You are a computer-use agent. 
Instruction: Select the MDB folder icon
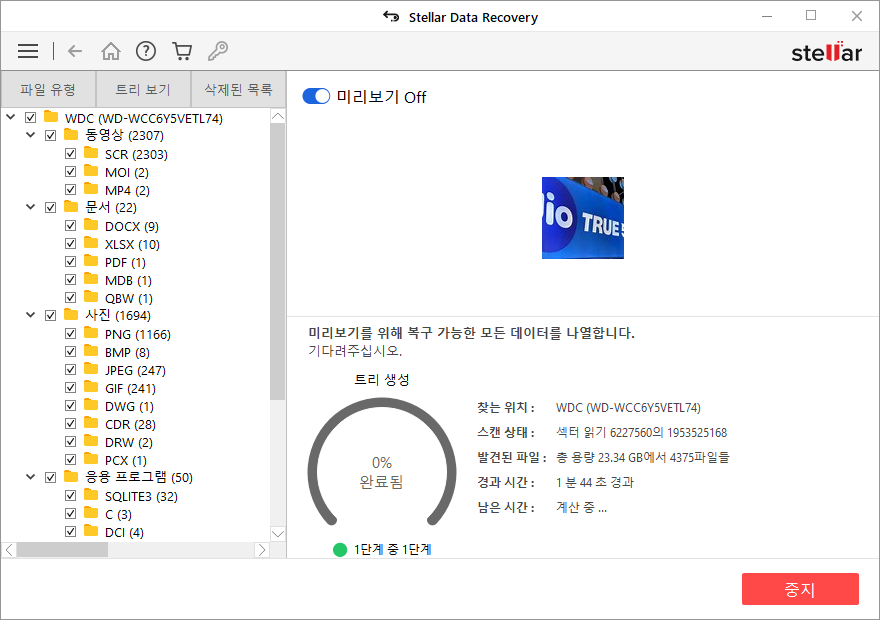(x=91, y=278)
